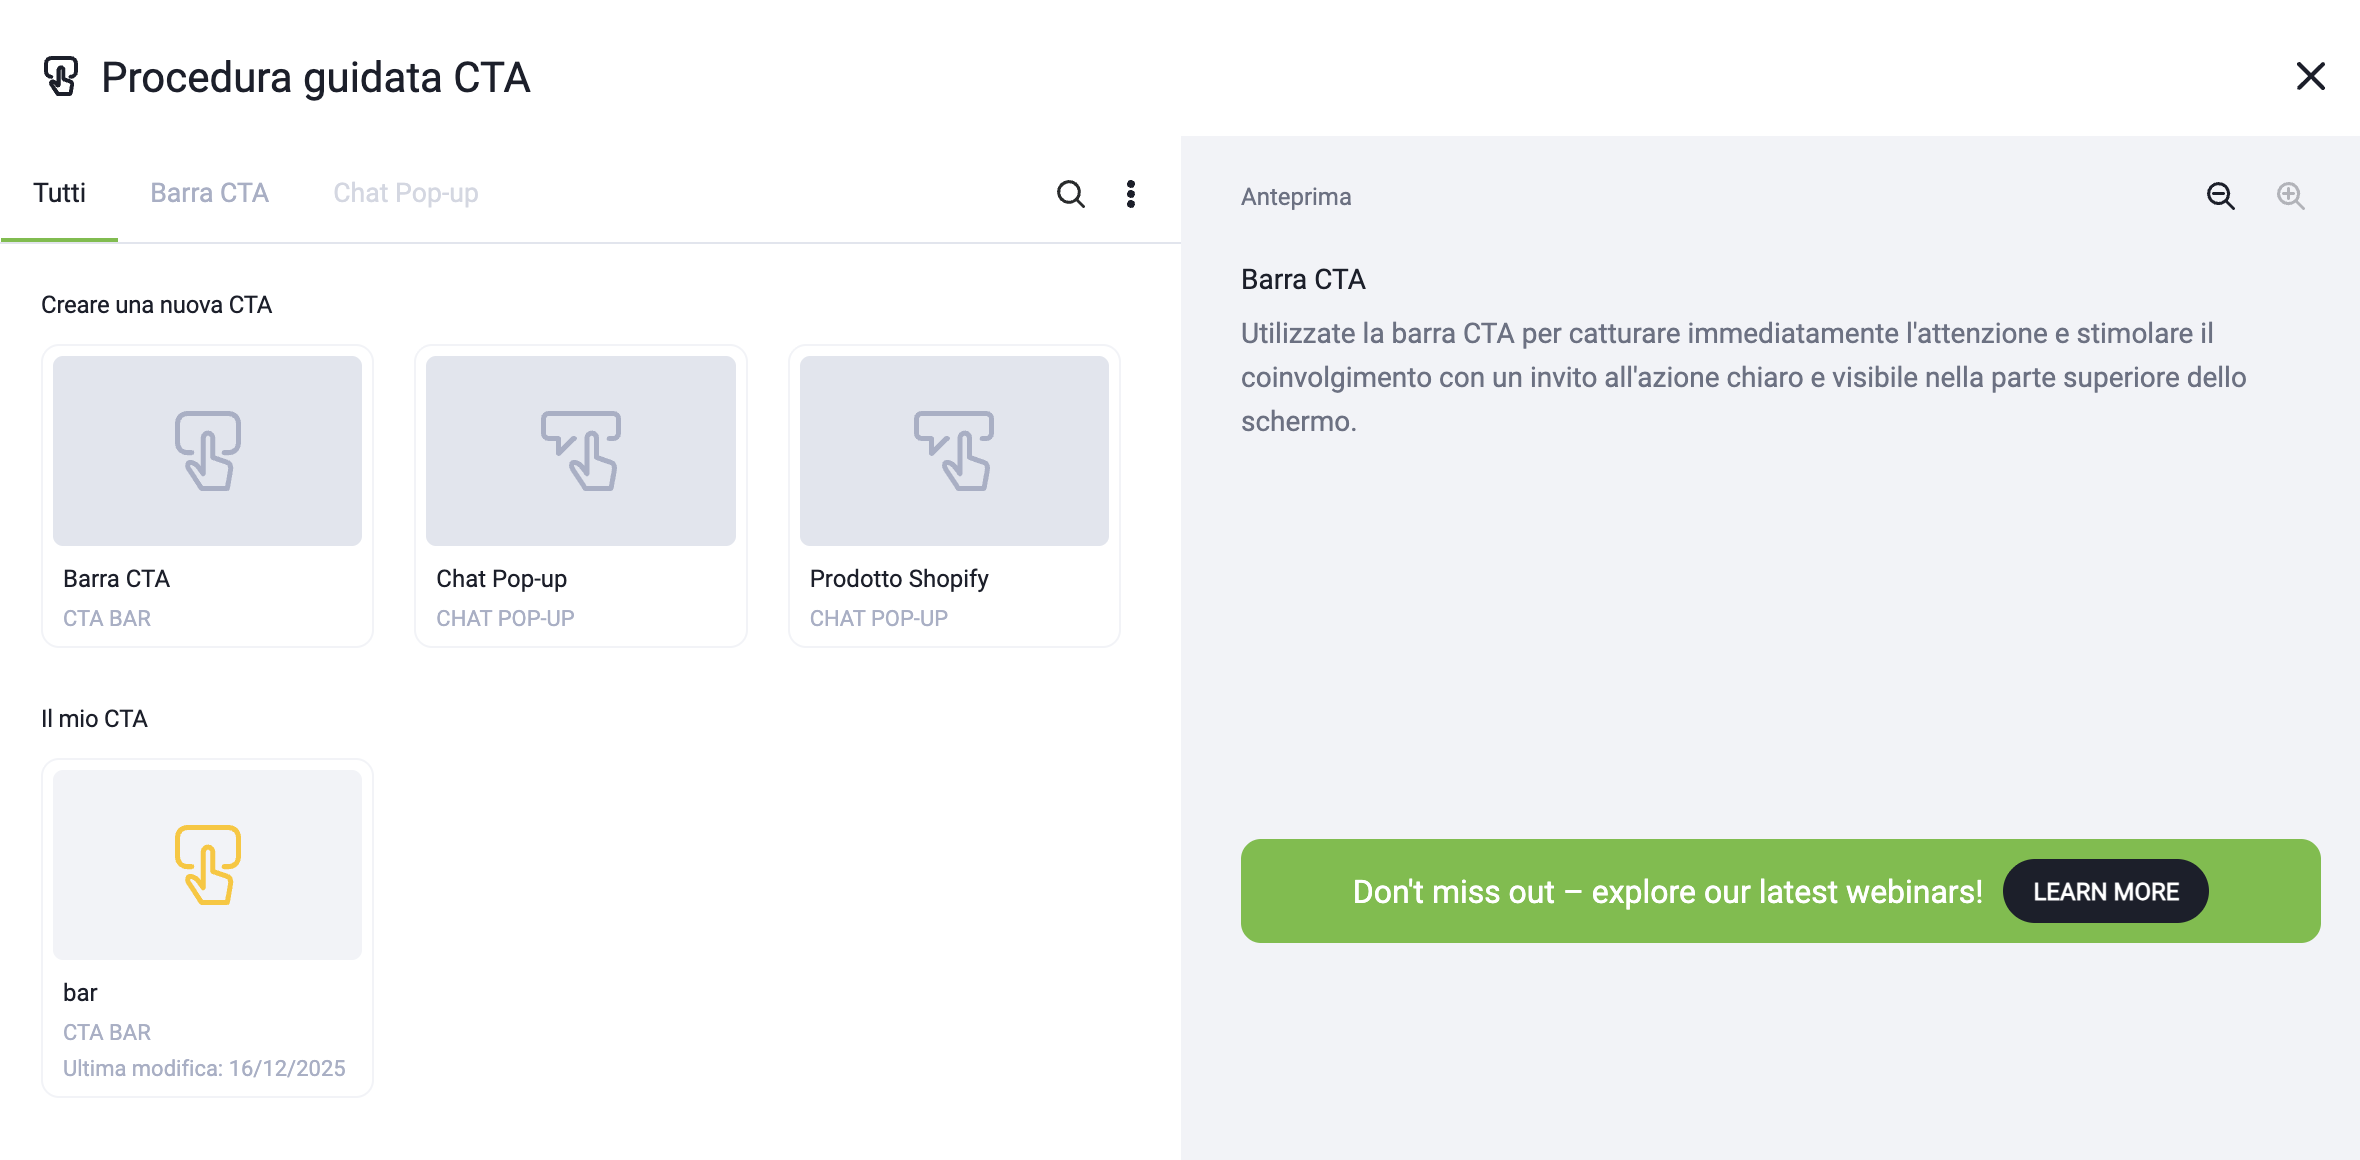The width and height of the screenshot is (2360, 1160).
Task: Switch to the Tutti tab
Action: pos(59,193)
